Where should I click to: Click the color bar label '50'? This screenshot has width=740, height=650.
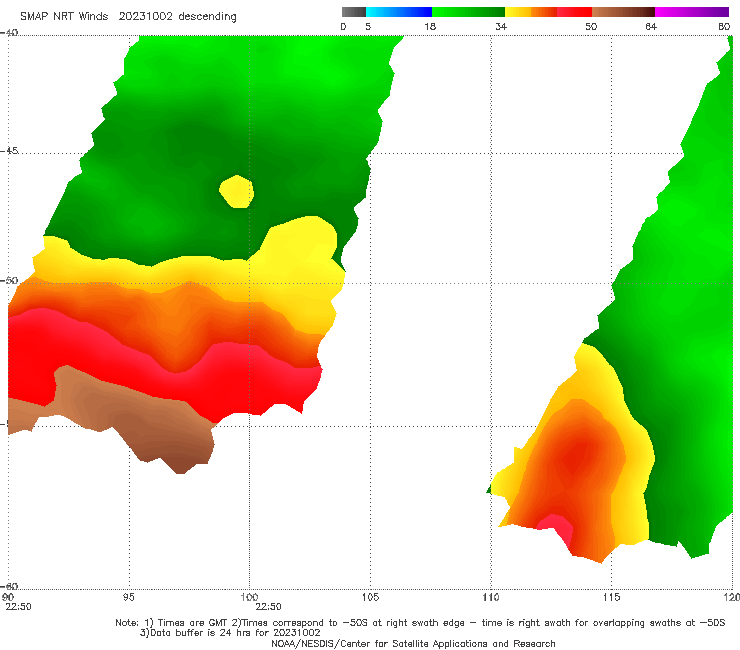coord(591,26)
